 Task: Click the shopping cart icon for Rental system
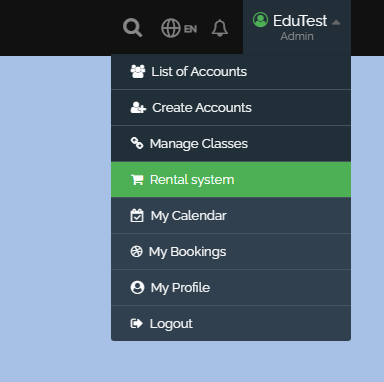pyautogui.click(x=137, y=180)
